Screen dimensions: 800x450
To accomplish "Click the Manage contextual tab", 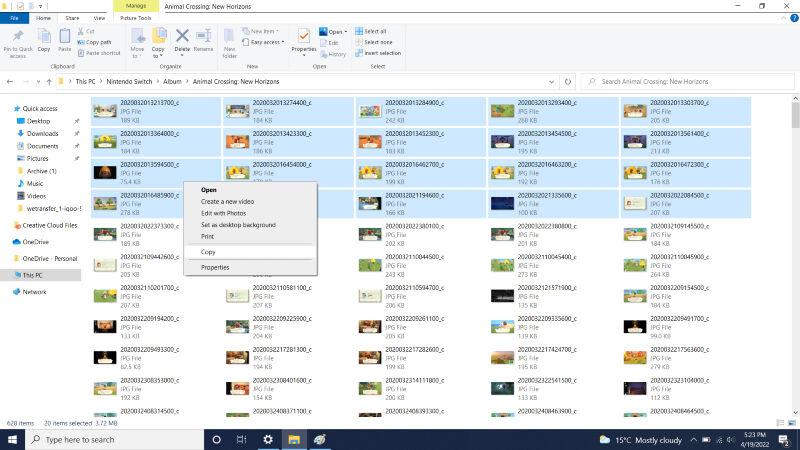I will point(136,6).
